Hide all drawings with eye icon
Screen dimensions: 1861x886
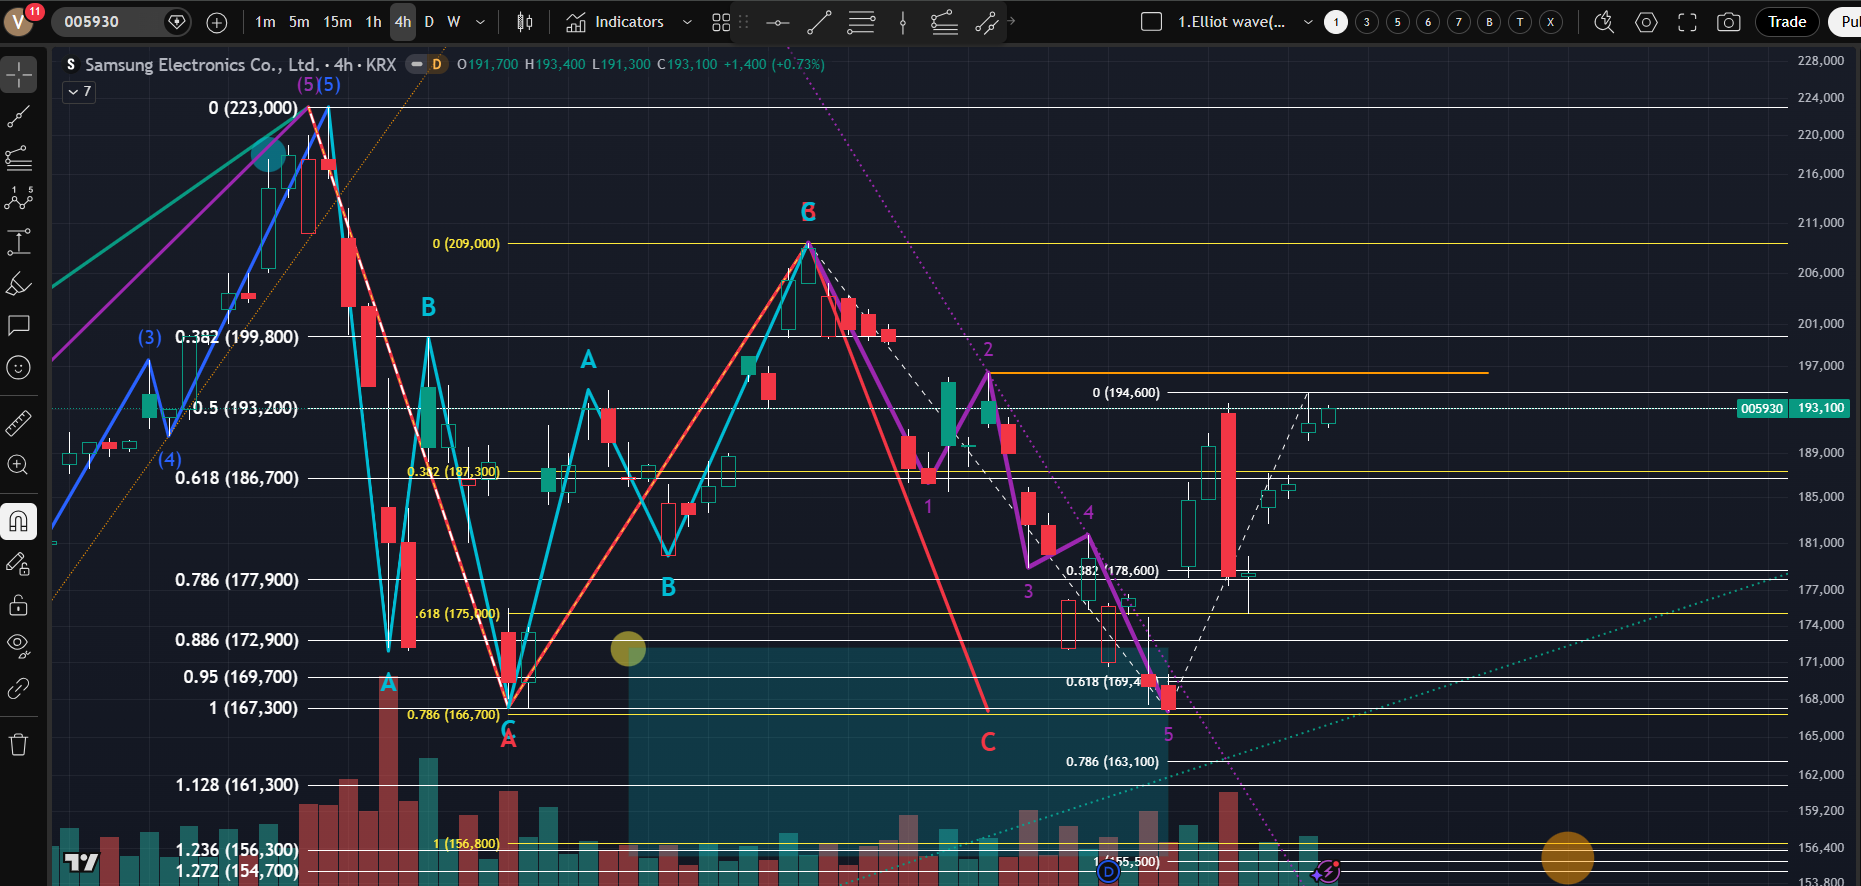tap(18, 645)
